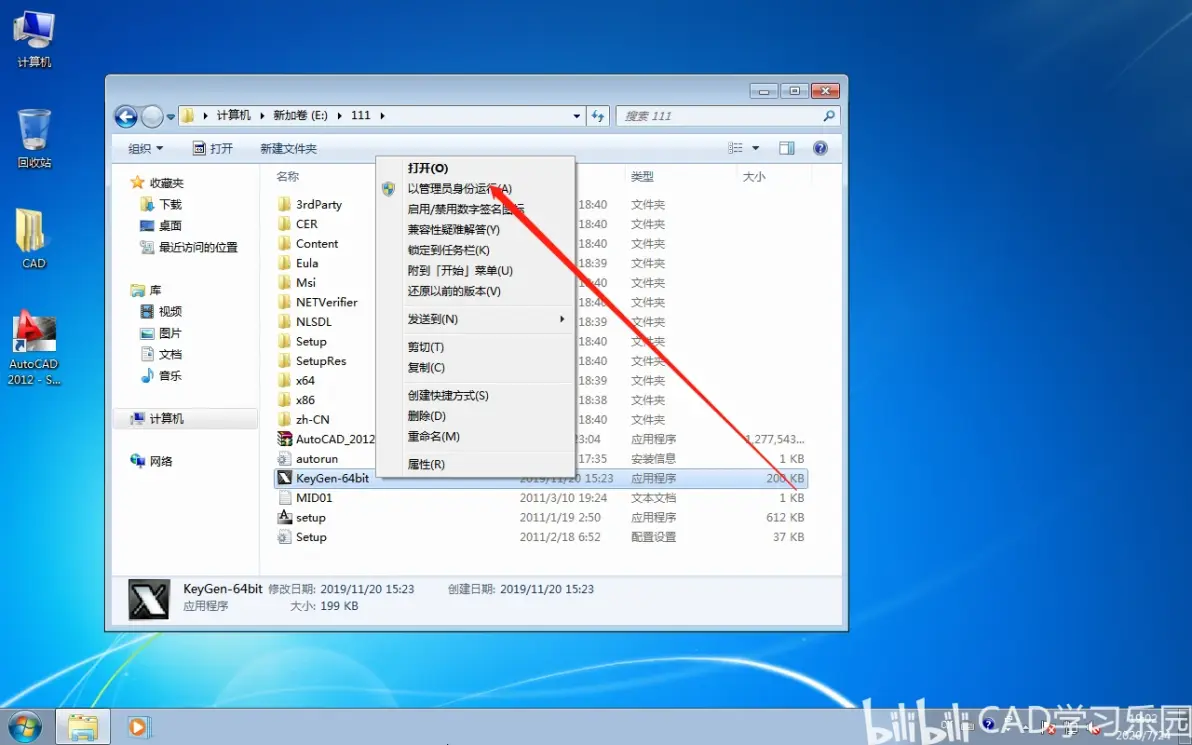Screen dimensions: 1192x745
Task: Select 音乐 library in navigation pane
Action: (x=161, y=376)
